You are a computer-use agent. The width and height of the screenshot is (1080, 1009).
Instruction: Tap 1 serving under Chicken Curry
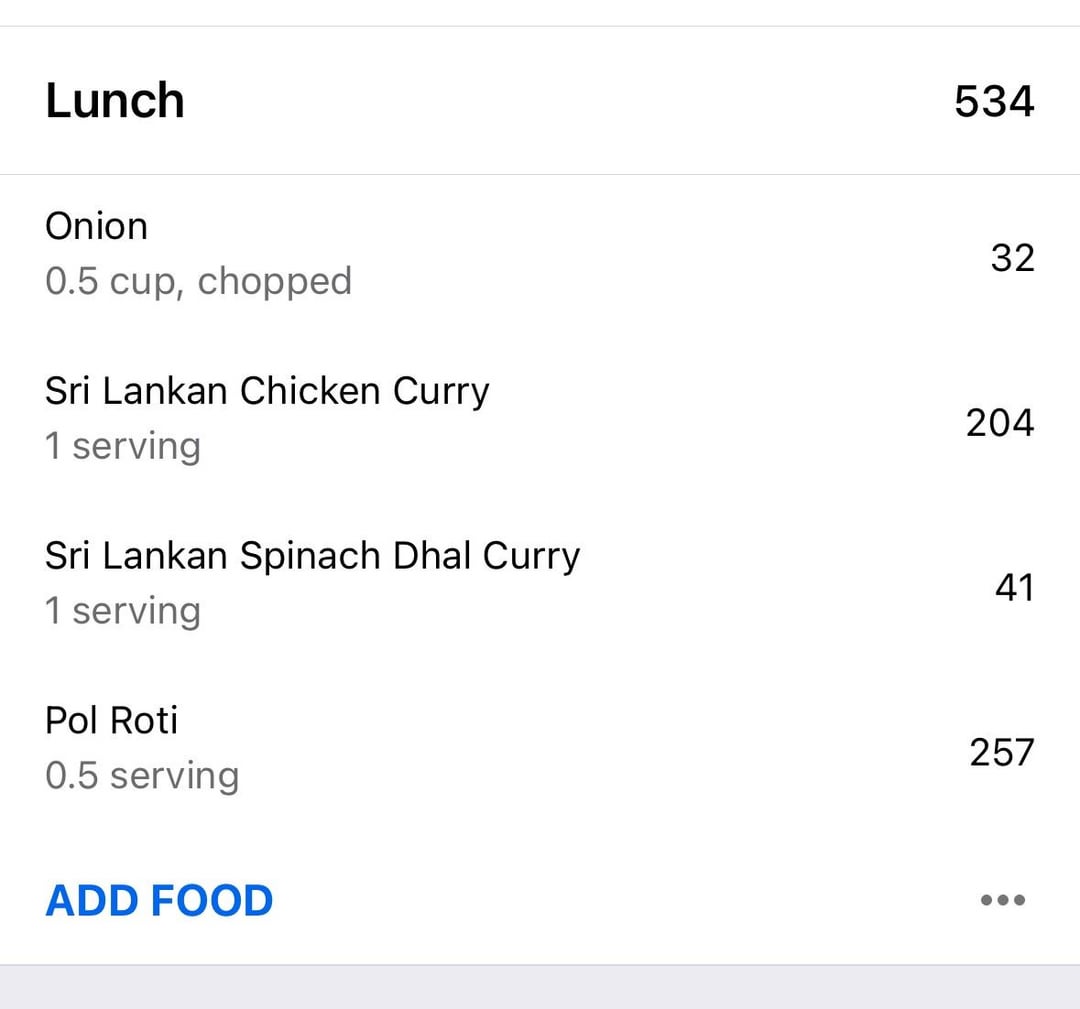coord(123,446)
